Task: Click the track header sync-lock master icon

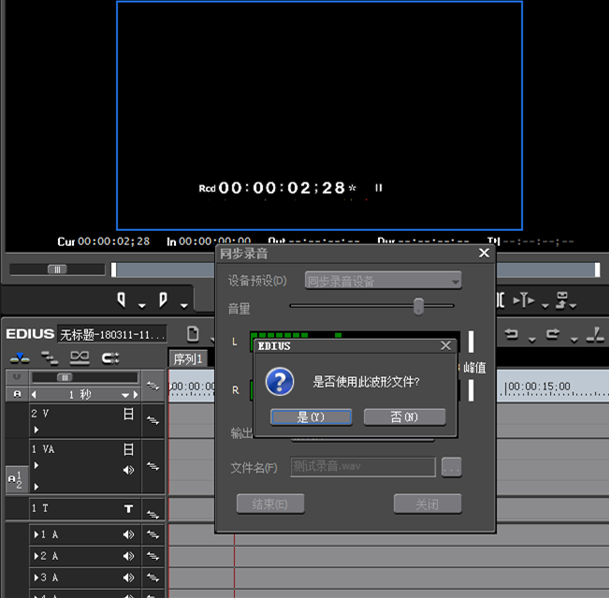Action: click(x=153, y=386)
